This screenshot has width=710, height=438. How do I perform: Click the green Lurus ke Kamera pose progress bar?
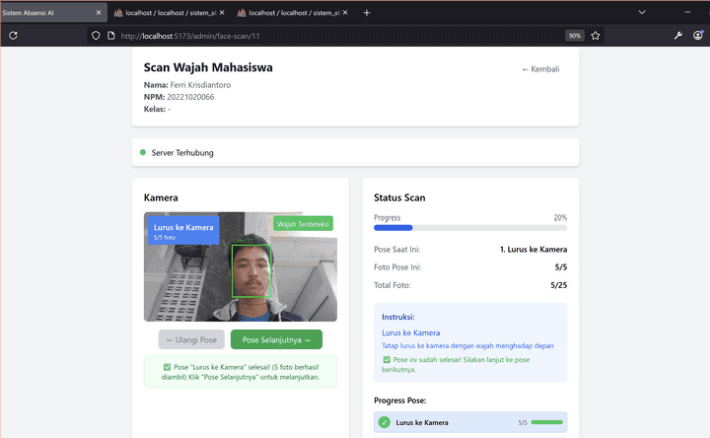[547, 422]
